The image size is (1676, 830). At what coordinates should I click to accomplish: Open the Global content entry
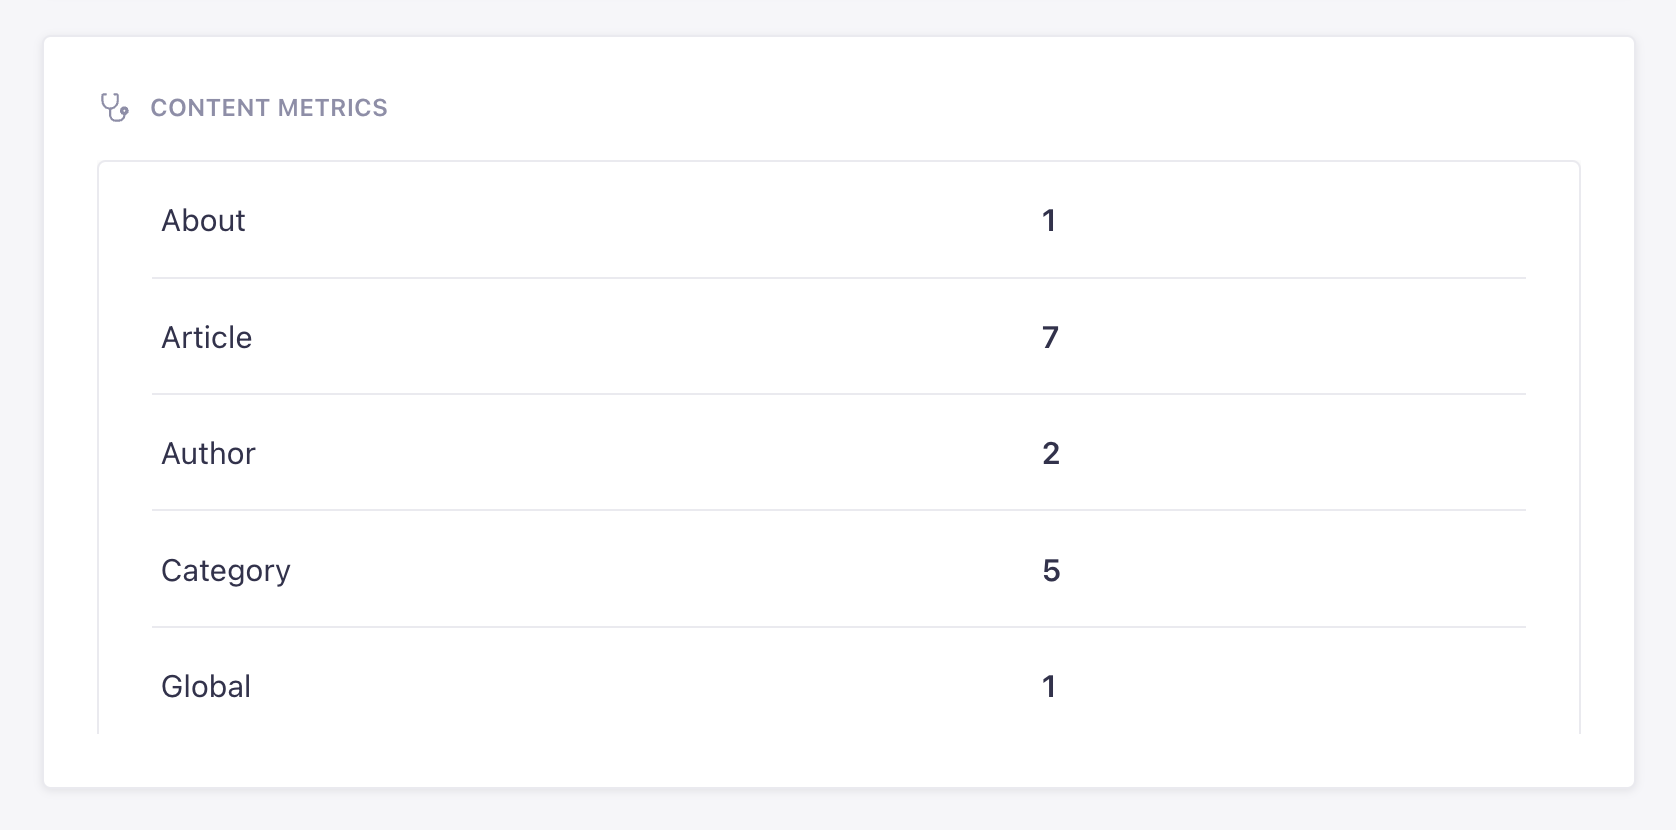(205, 686)
